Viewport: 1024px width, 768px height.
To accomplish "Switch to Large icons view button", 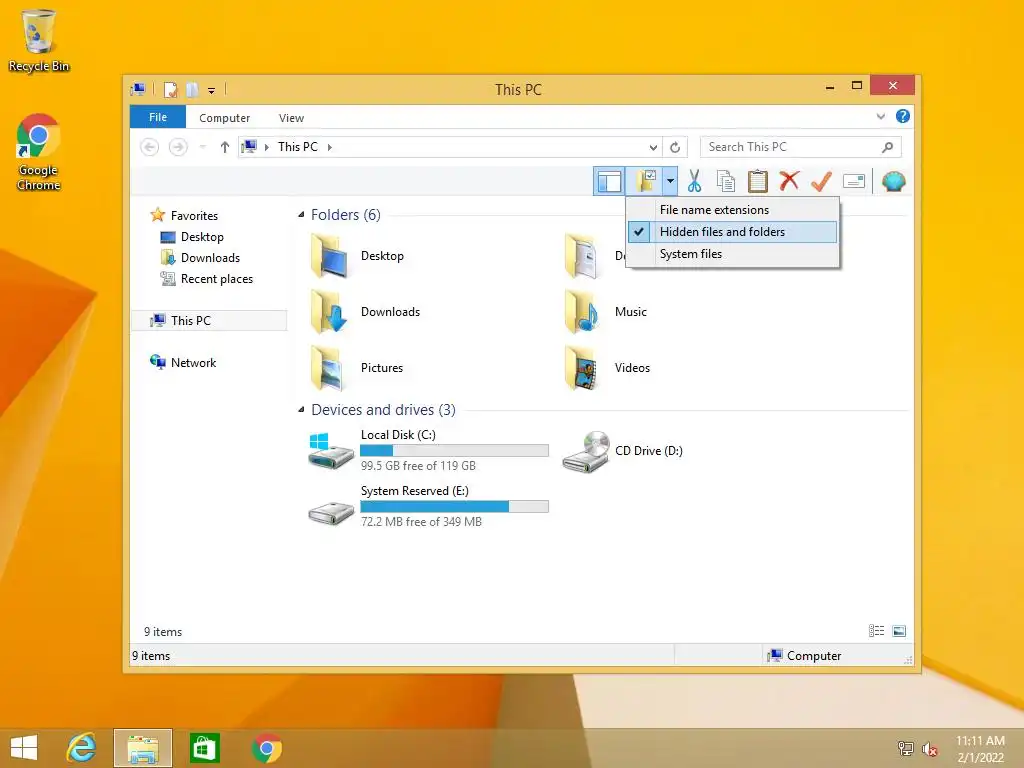I will tap(899, 631).
